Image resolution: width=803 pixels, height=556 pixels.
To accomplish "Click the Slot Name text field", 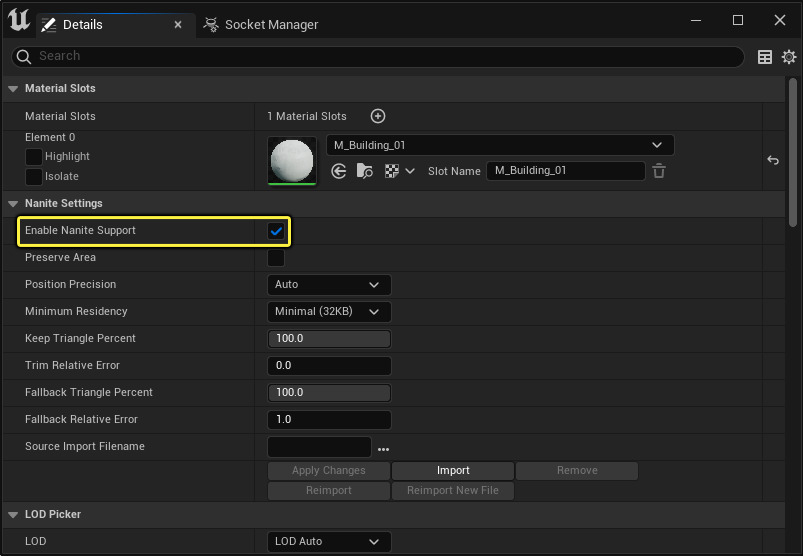I will 565,171.
